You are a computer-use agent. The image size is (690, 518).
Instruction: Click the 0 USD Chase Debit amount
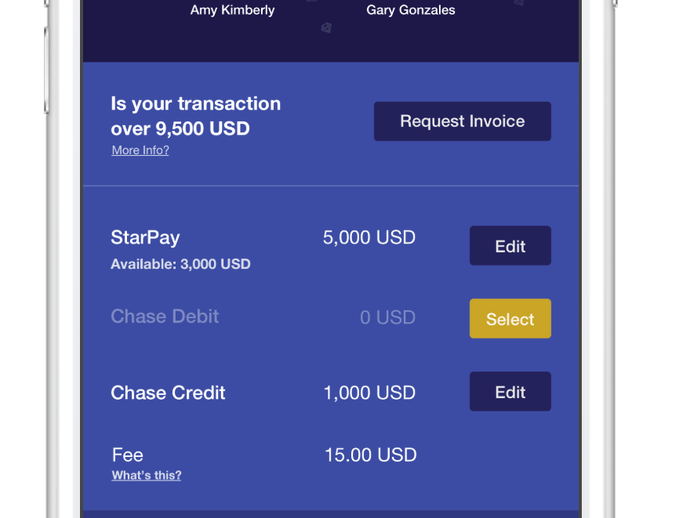(x=387, y=318)
